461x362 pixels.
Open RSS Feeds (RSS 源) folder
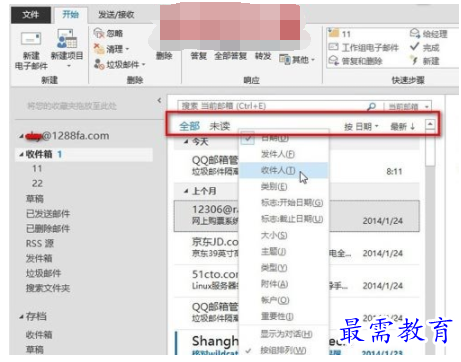40,243
